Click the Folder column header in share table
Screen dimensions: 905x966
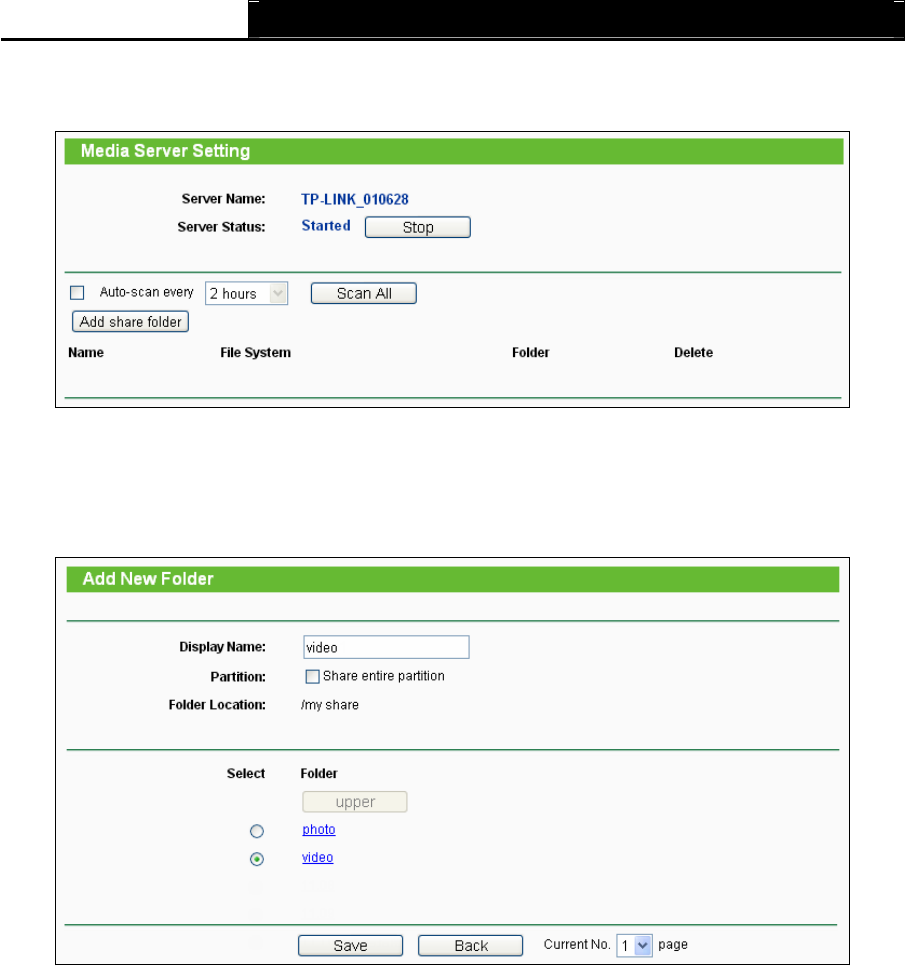click(530, 352)
